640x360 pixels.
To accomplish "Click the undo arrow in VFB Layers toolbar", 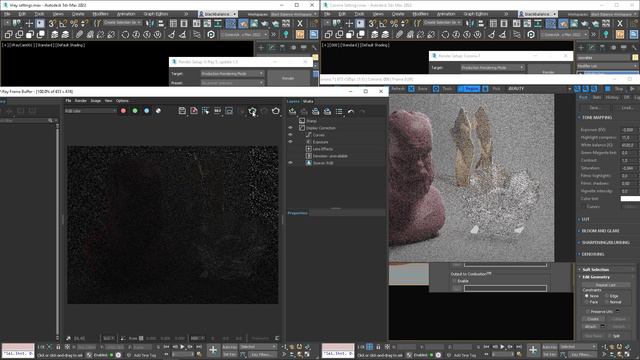I will 351,111.
